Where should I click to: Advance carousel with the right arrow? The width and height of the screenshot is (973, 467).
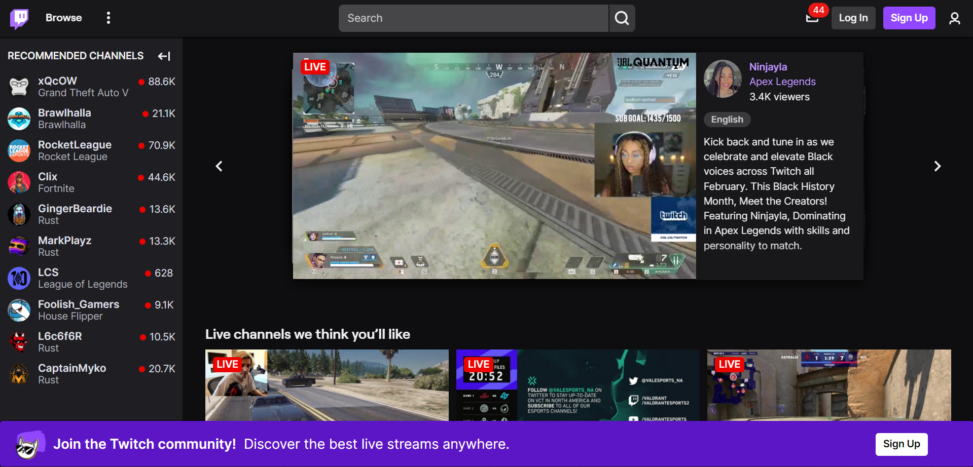coord(937,166)
